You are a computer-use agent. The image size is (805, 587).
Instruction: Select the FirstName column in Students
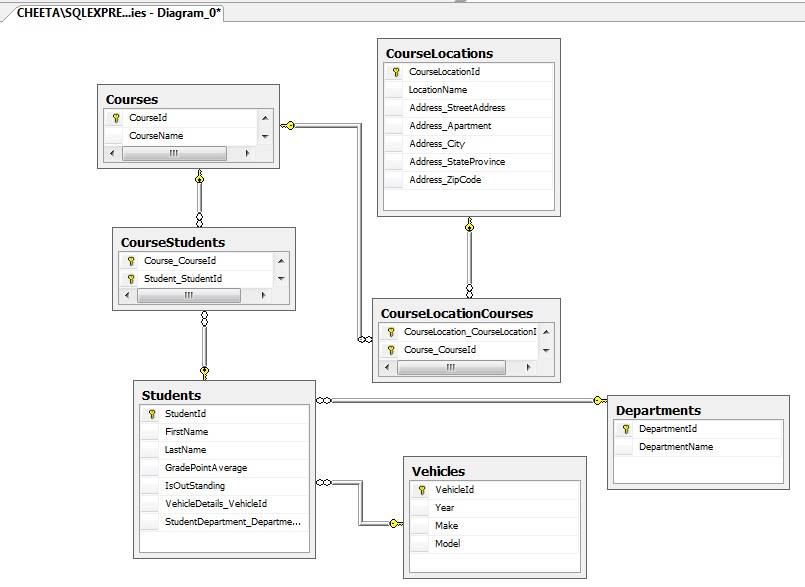pyautogui.click(x=224, y=432)
